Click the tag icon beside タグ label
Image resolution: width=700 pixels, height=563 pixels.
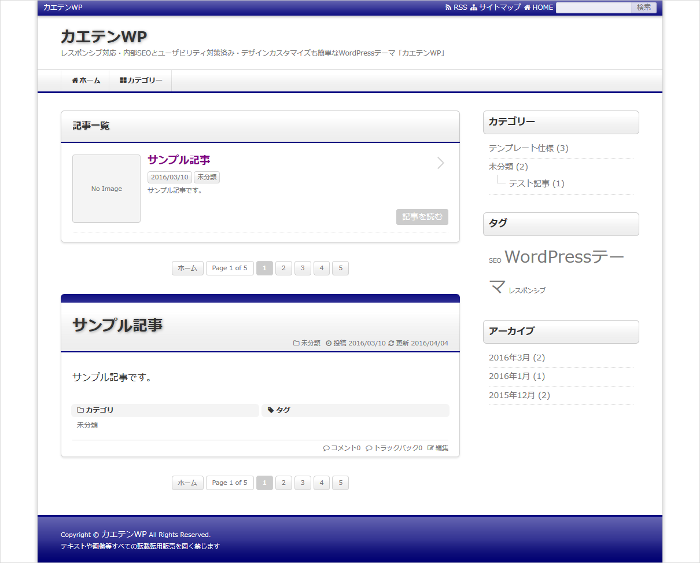tap(271, 410)
